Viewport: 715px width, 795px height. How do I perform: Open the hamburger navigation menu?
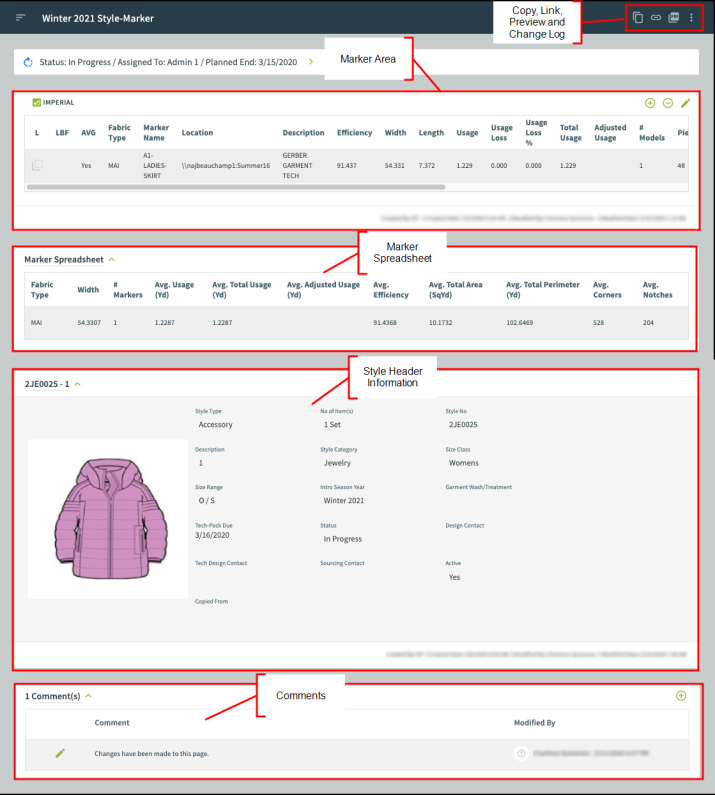point(21,18)
